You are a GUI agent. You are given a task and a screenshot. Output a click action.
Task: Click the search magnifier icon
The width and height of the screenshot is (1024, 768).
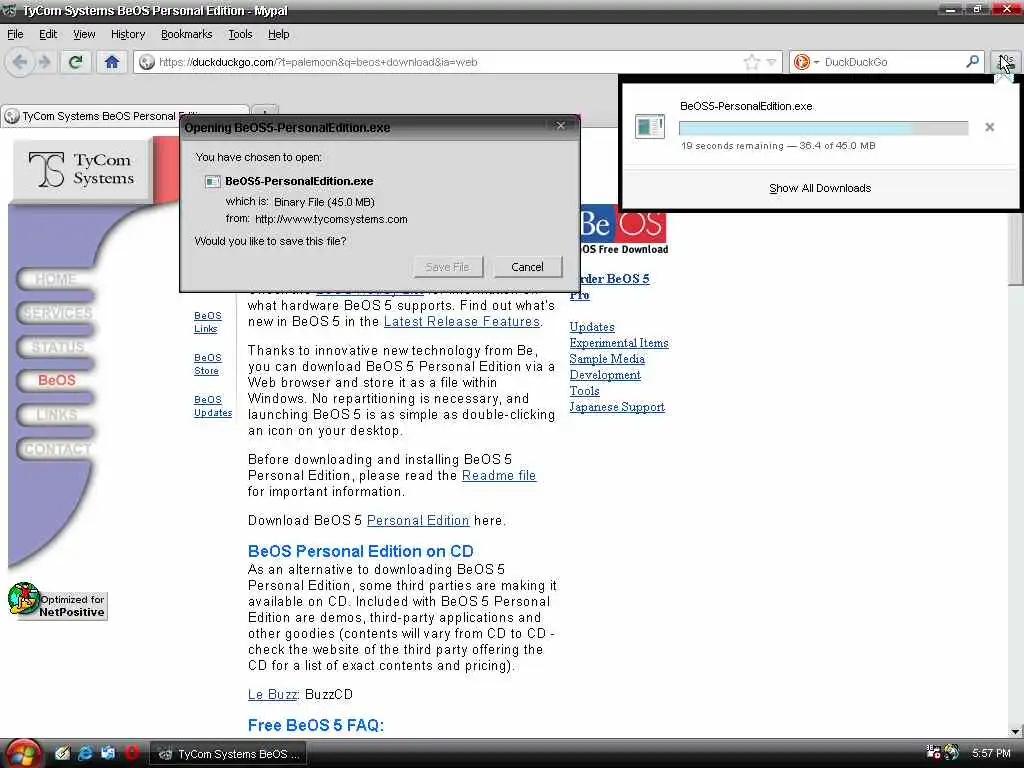pos(972,61)
